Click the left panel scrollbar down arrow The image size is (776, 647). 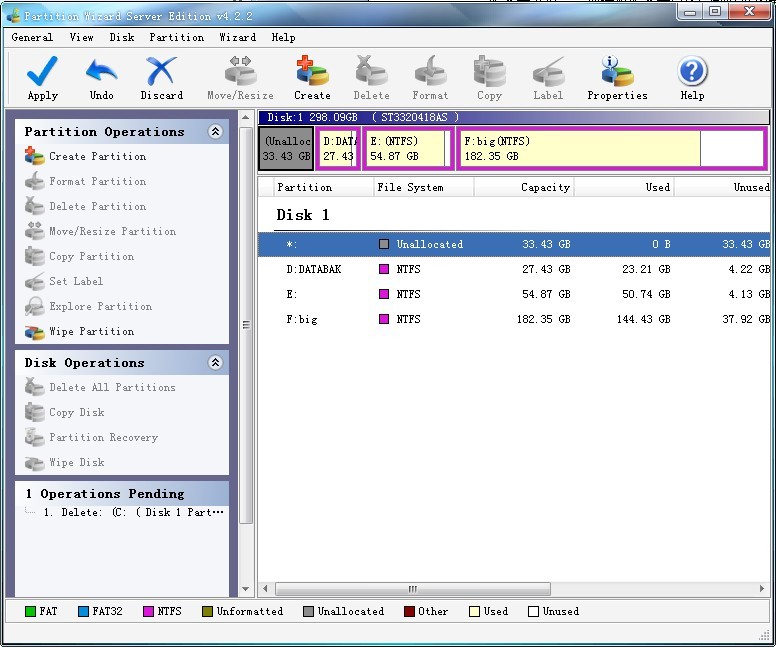(245, 589)
